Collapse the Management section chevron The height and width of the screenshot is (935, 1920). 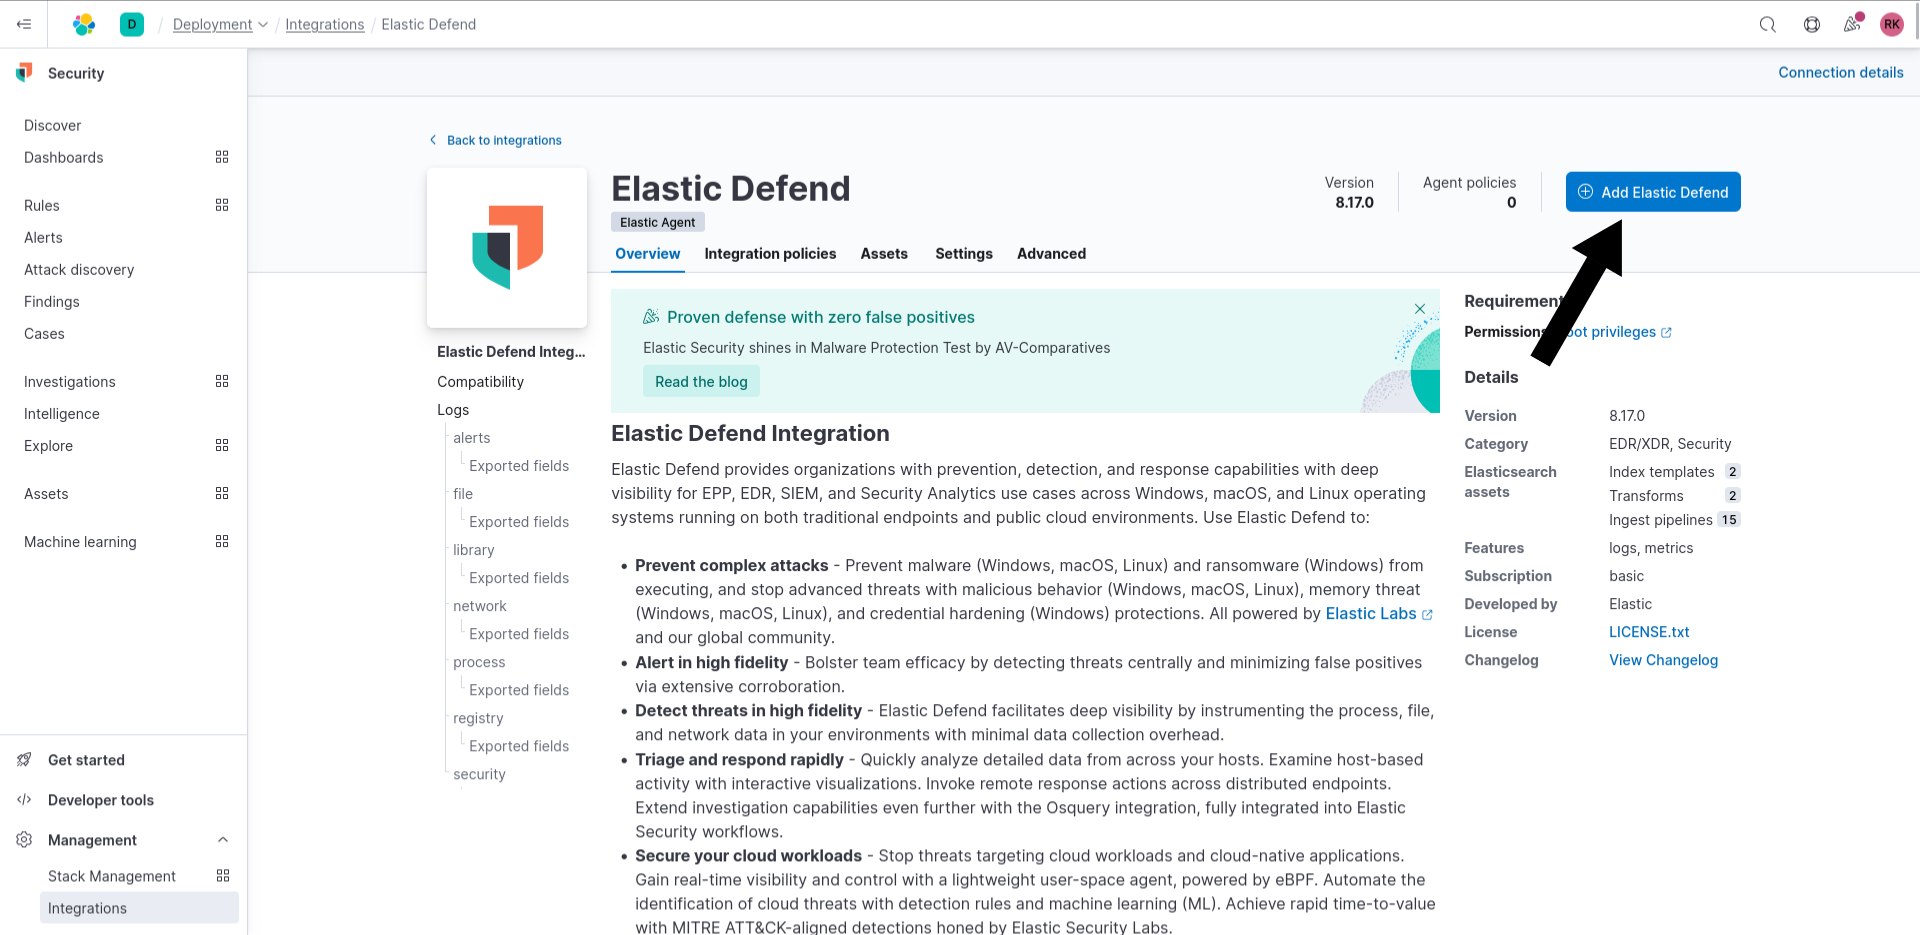(223, 840)
